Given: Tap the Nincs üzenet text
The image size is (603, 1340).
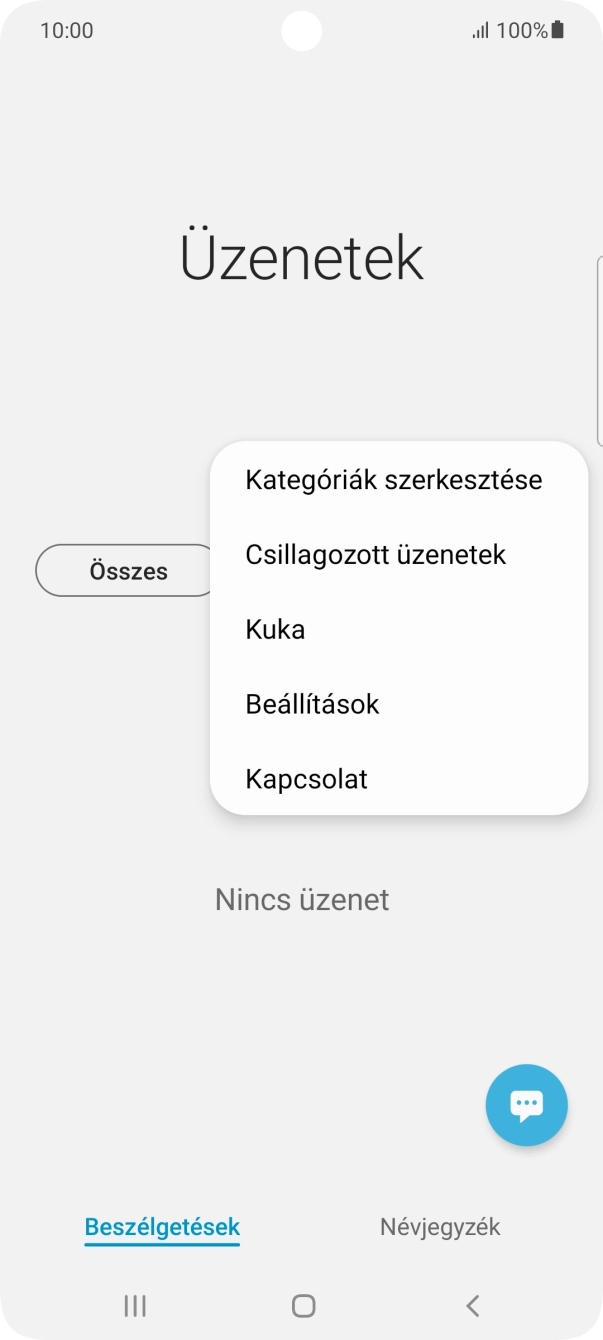Looking at the screenshot, I should coord(301,899).
